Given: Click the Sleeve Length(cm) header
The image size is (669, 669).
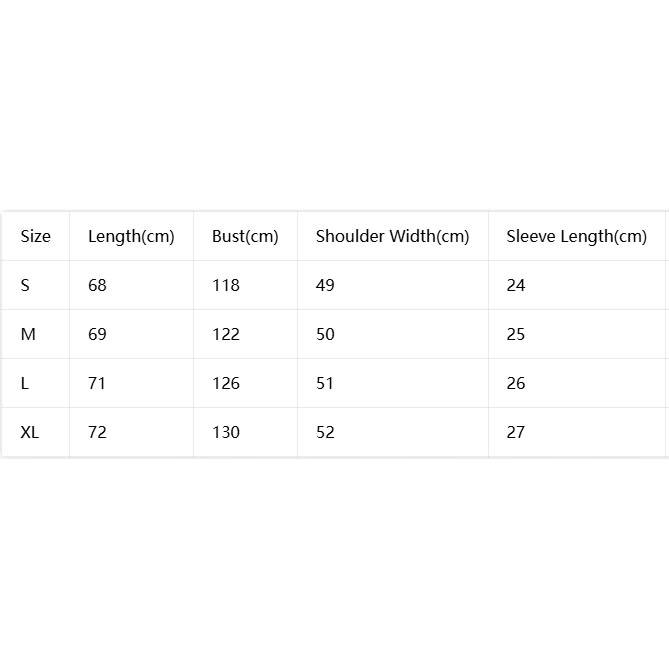Looking at the screenshot, I should coord(577,237).
